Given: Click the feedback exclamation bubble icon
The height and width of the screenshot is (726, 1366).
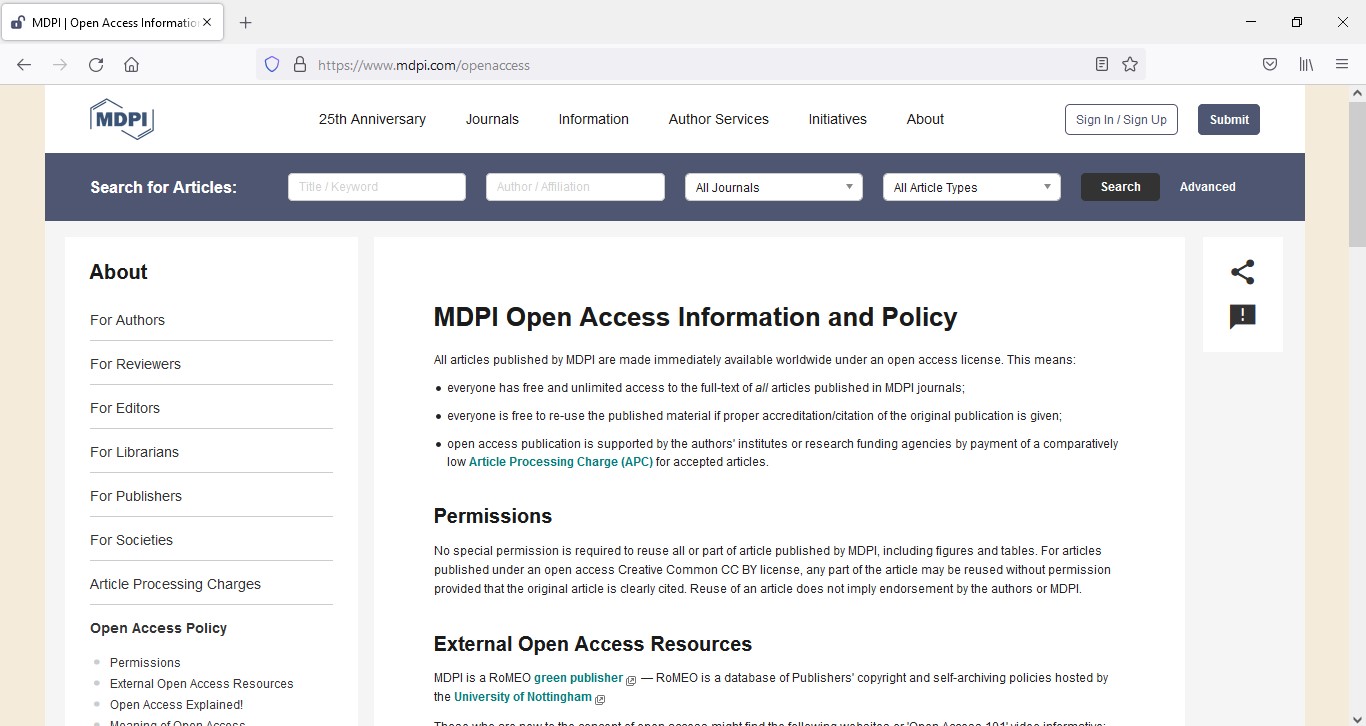Looking at the screenshot, I should 1242,317.
